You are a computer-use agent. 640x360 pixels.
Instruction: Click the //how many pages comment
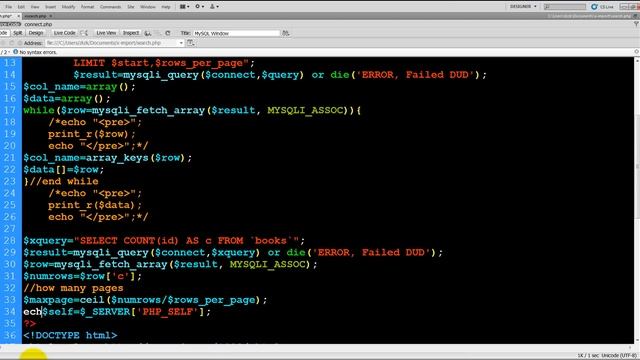73,288
